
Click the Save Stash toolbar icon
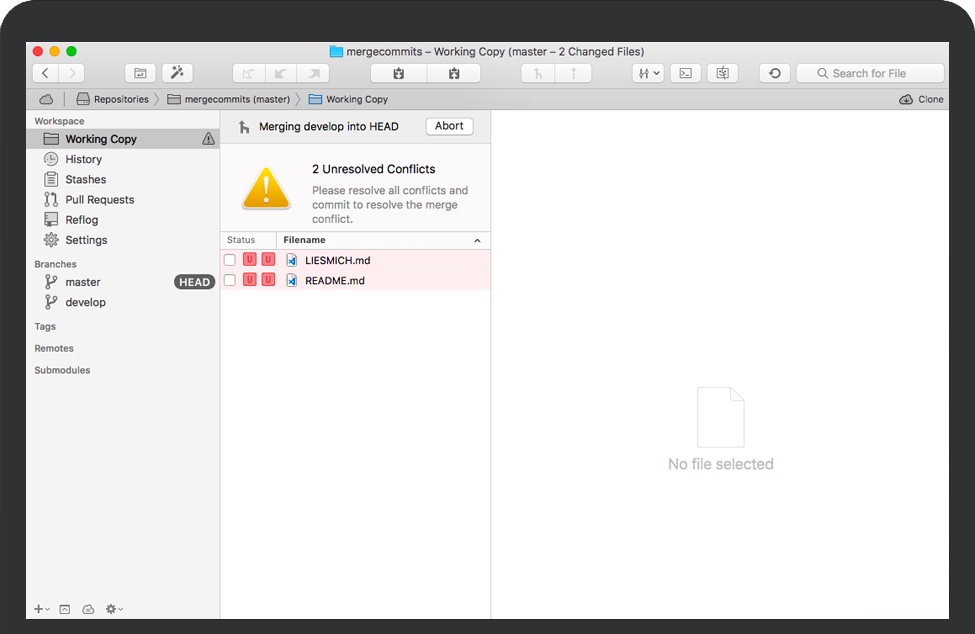point(398,73)
